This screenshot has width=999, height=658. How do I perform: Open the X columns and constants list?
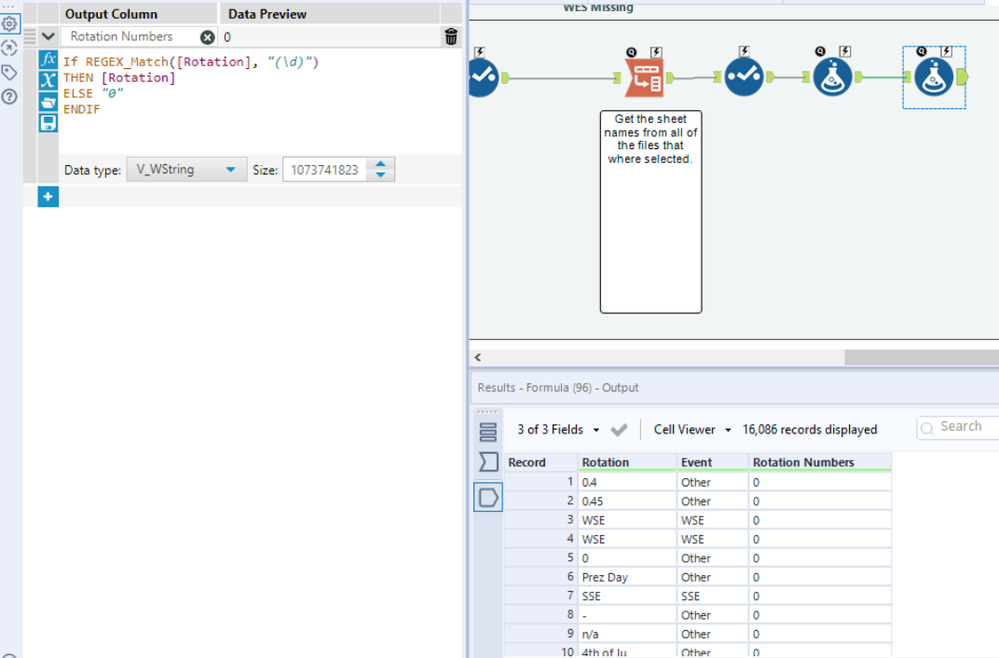point(48,80)
